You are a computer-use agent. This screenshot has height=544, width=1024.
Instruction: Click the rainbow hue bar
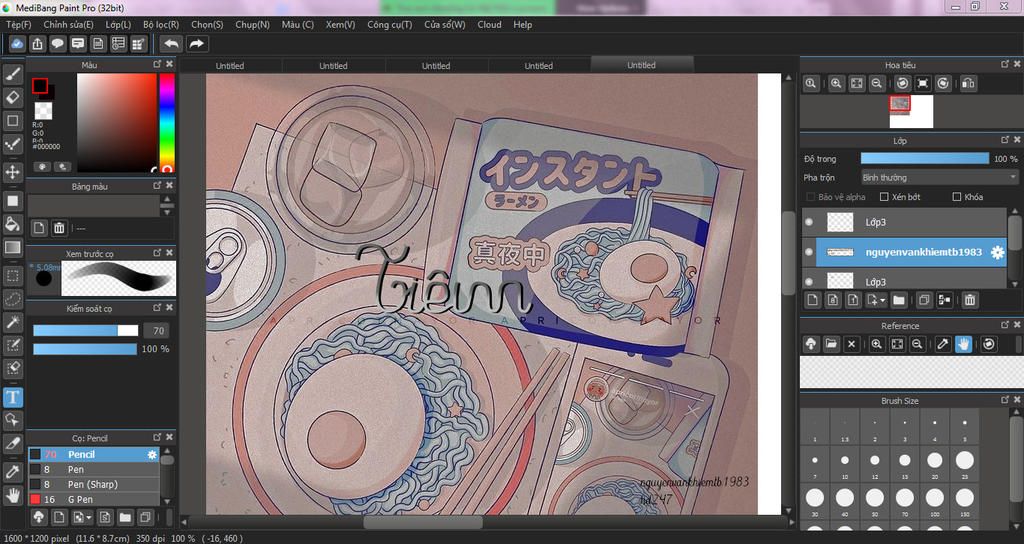[x=167, y=122]
